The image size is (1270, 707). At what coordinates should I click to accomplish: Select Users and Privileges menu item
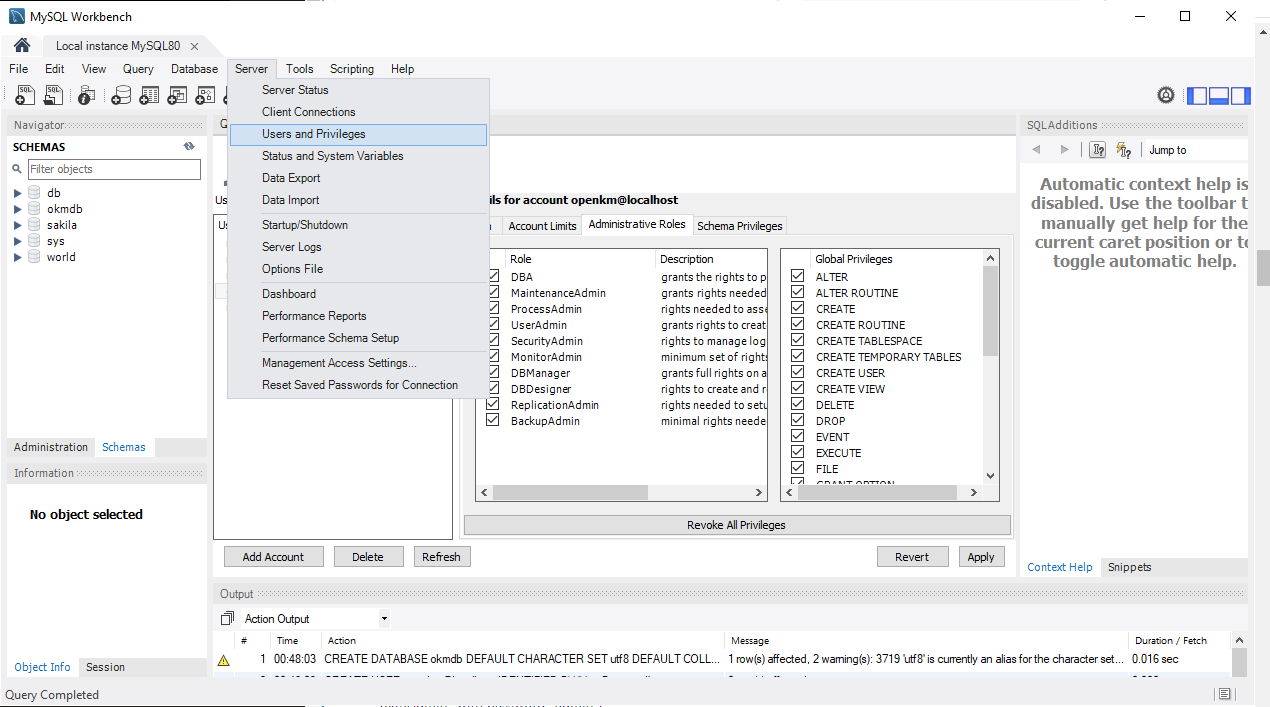314,134
